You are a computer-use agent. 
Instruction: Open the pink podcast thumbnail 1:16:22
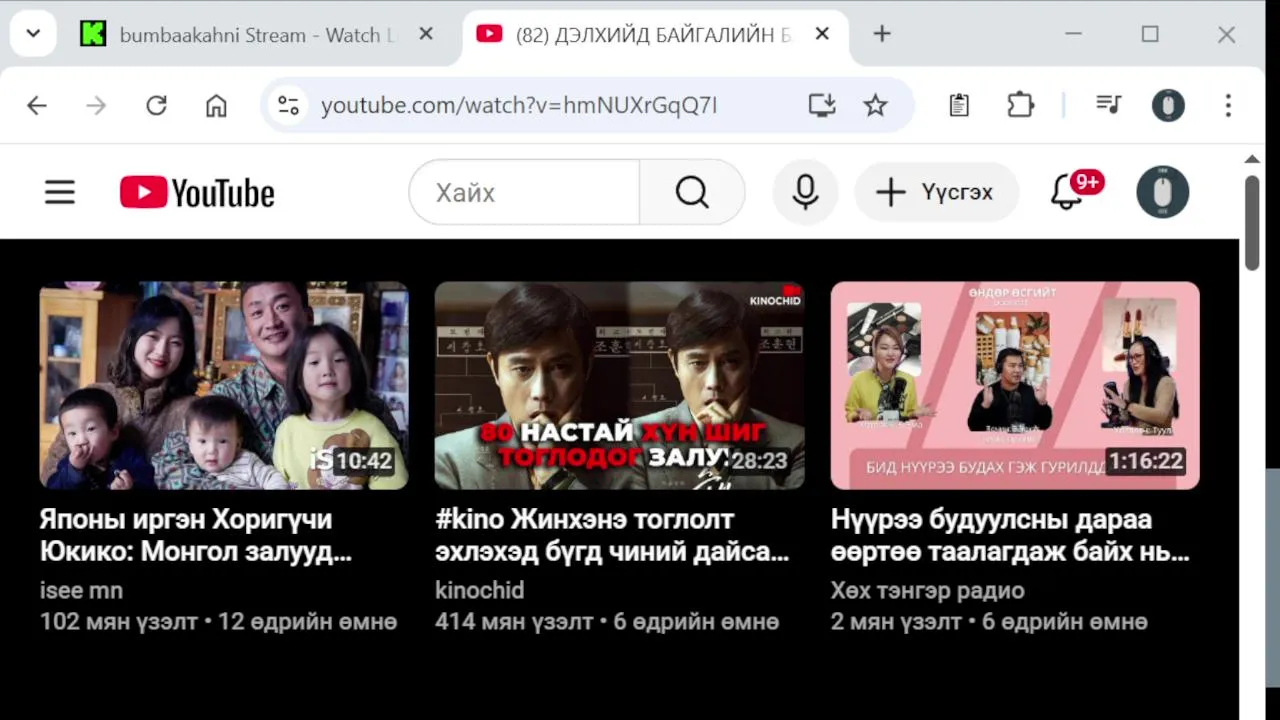tap(1015, 385)
